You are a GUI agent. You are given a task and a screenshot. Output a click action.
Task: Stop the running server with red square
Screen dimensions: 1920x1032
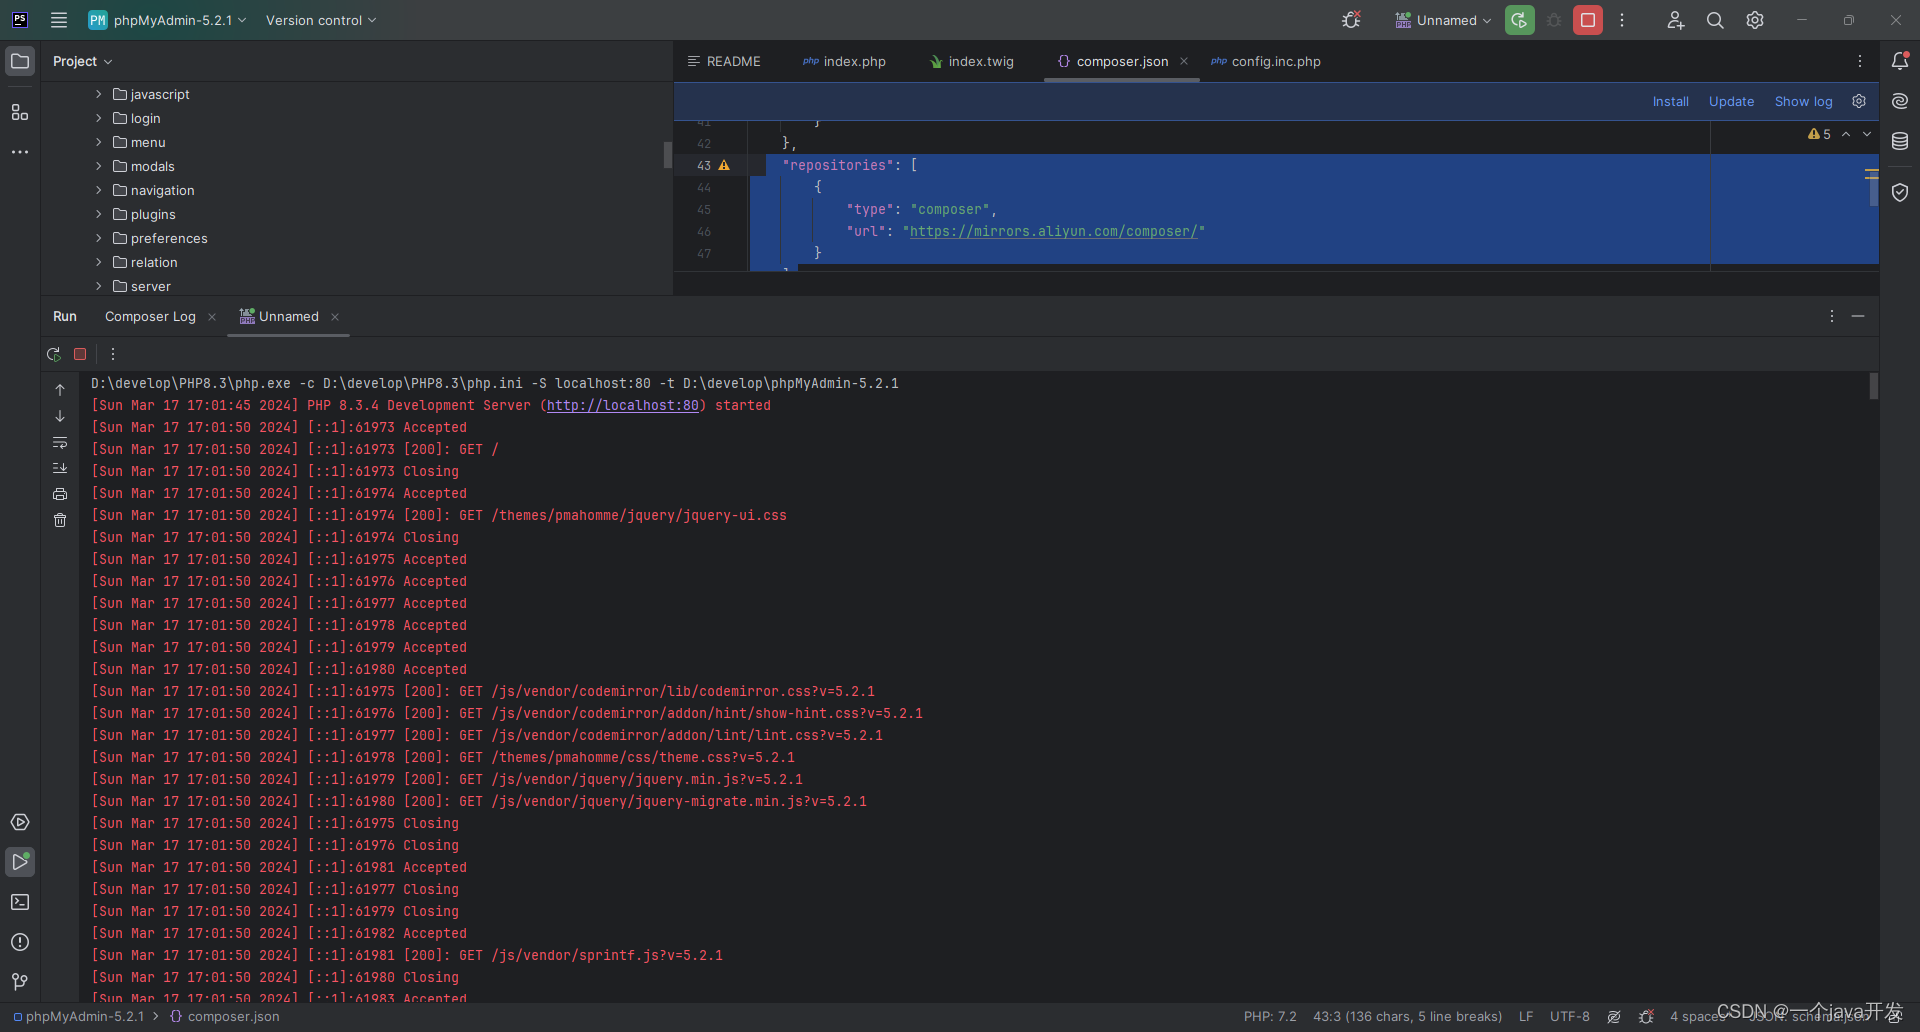point(80,354)
